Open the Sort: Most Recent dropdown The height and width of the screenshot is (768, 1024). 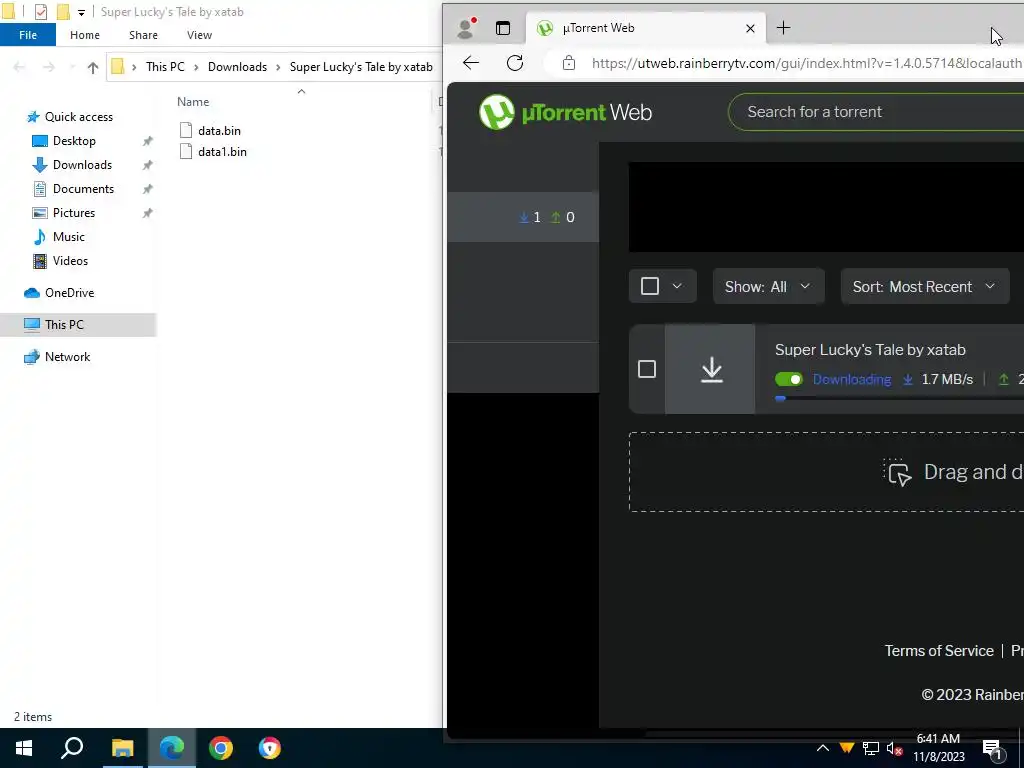coord(925,286)
